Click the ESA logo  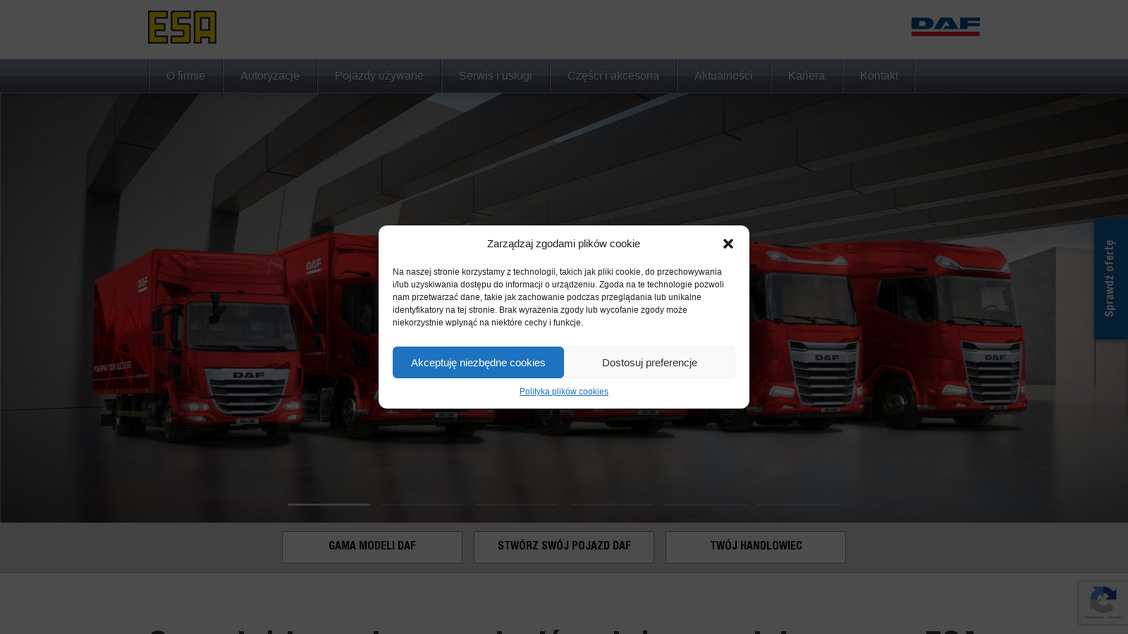(x=182, y=27)
